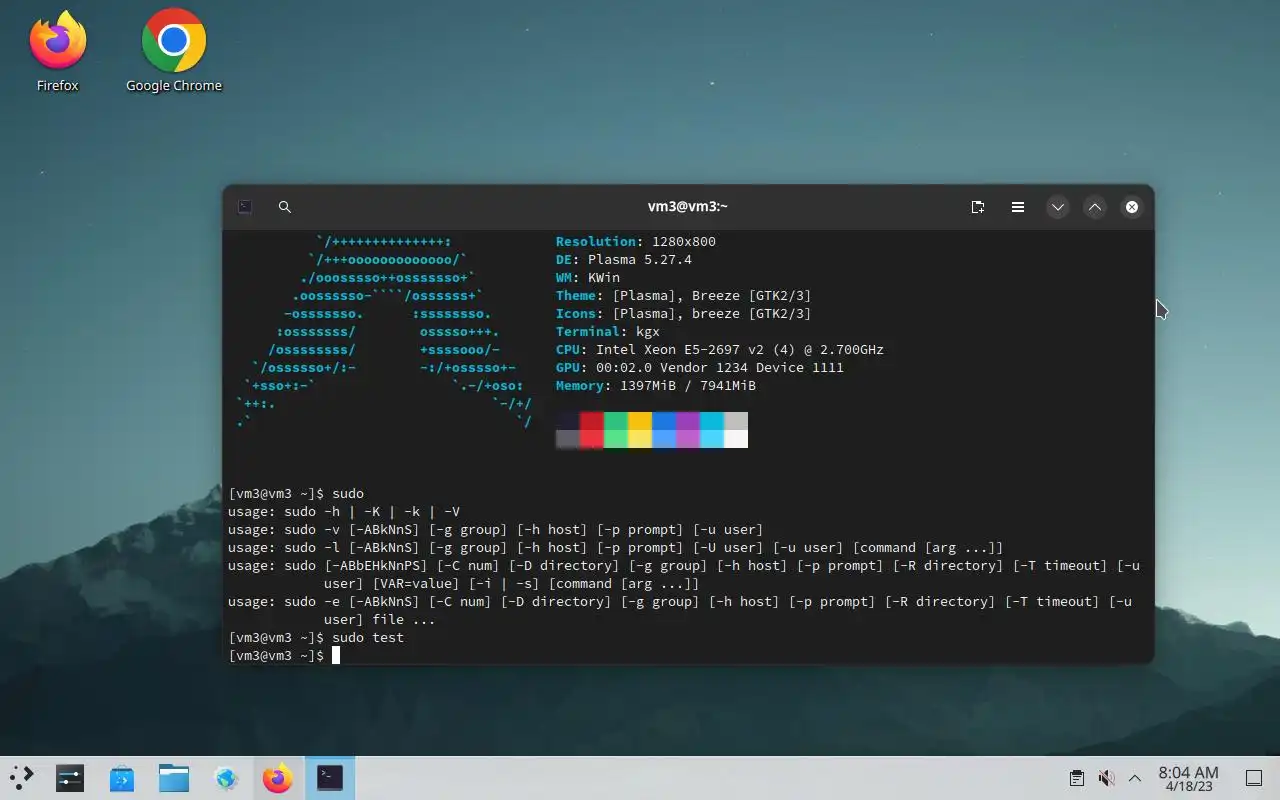
Task: Click 'Memory: 1397MiB / 7941MiB' line
Action: 656,386
